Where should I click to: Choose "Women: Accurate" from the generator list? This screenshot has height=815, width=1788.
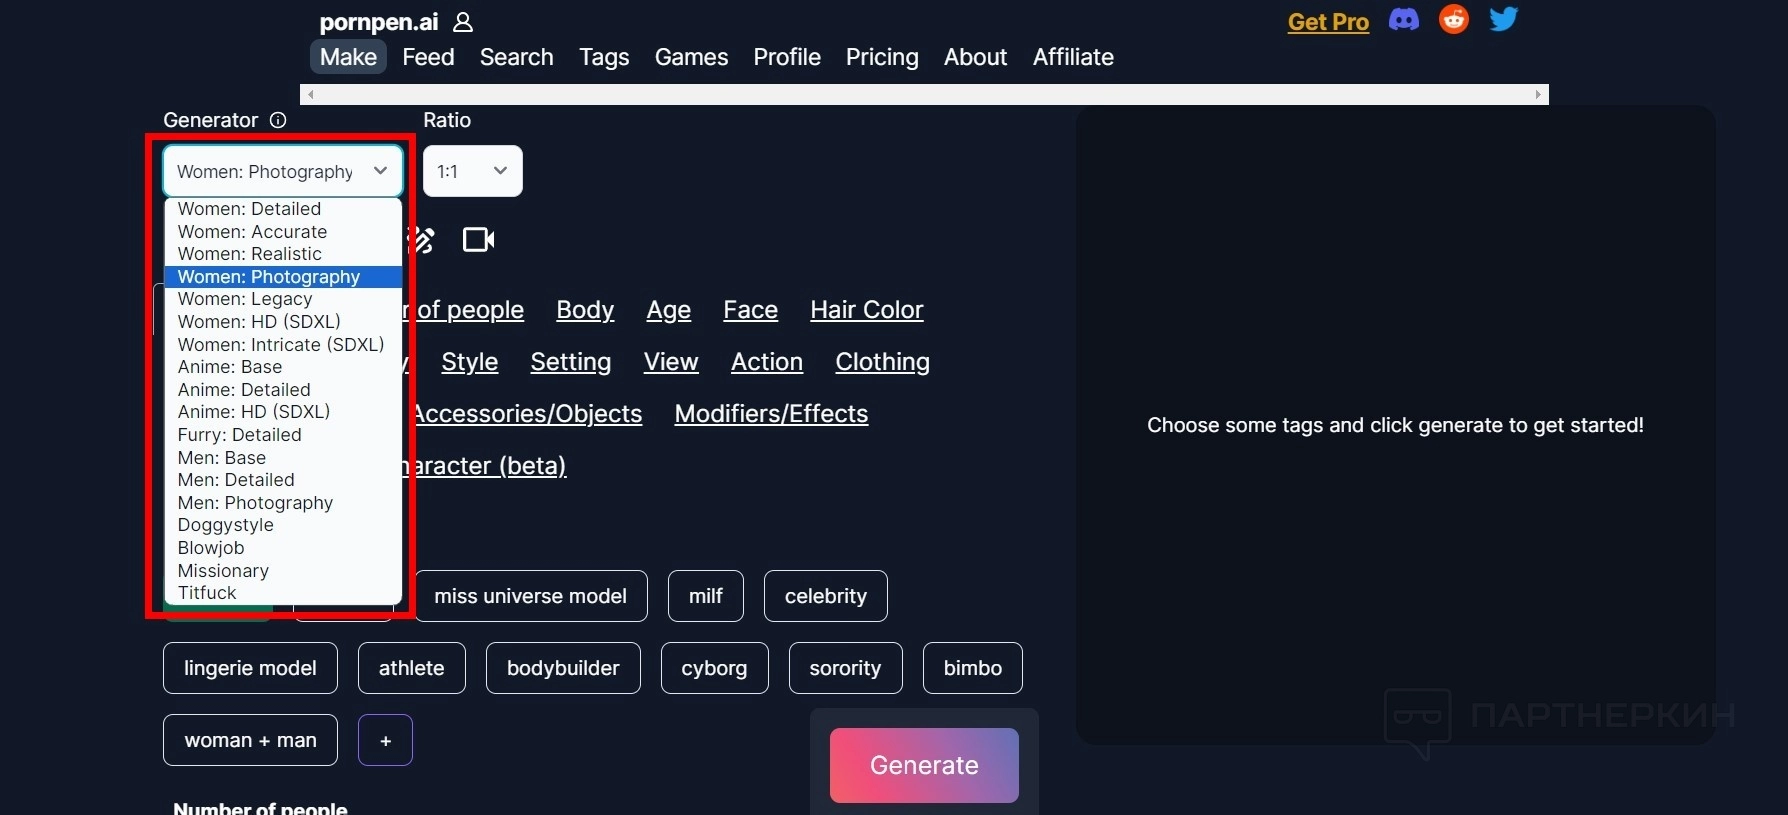pyautogui.click(x=283, y=232)
